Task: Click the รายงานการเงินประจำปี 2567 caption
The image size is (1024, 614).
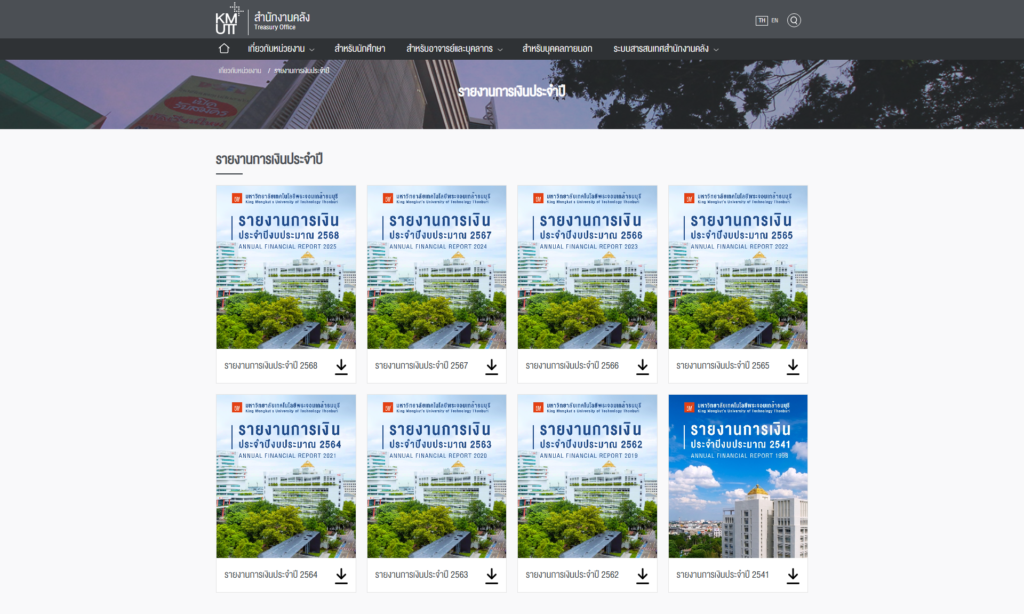Action: pyautogui.click(x=421, y=366)
